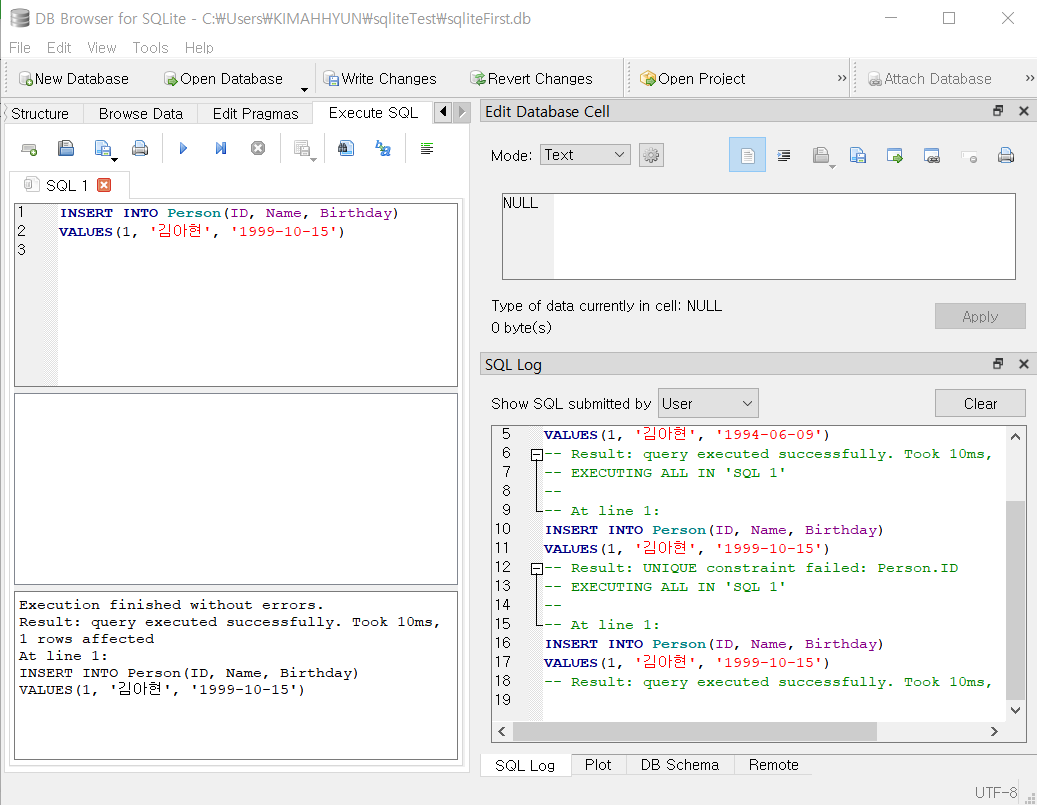Open the View menu
The height and width of the screenshot is (805, 1037).
click(102, 48)
